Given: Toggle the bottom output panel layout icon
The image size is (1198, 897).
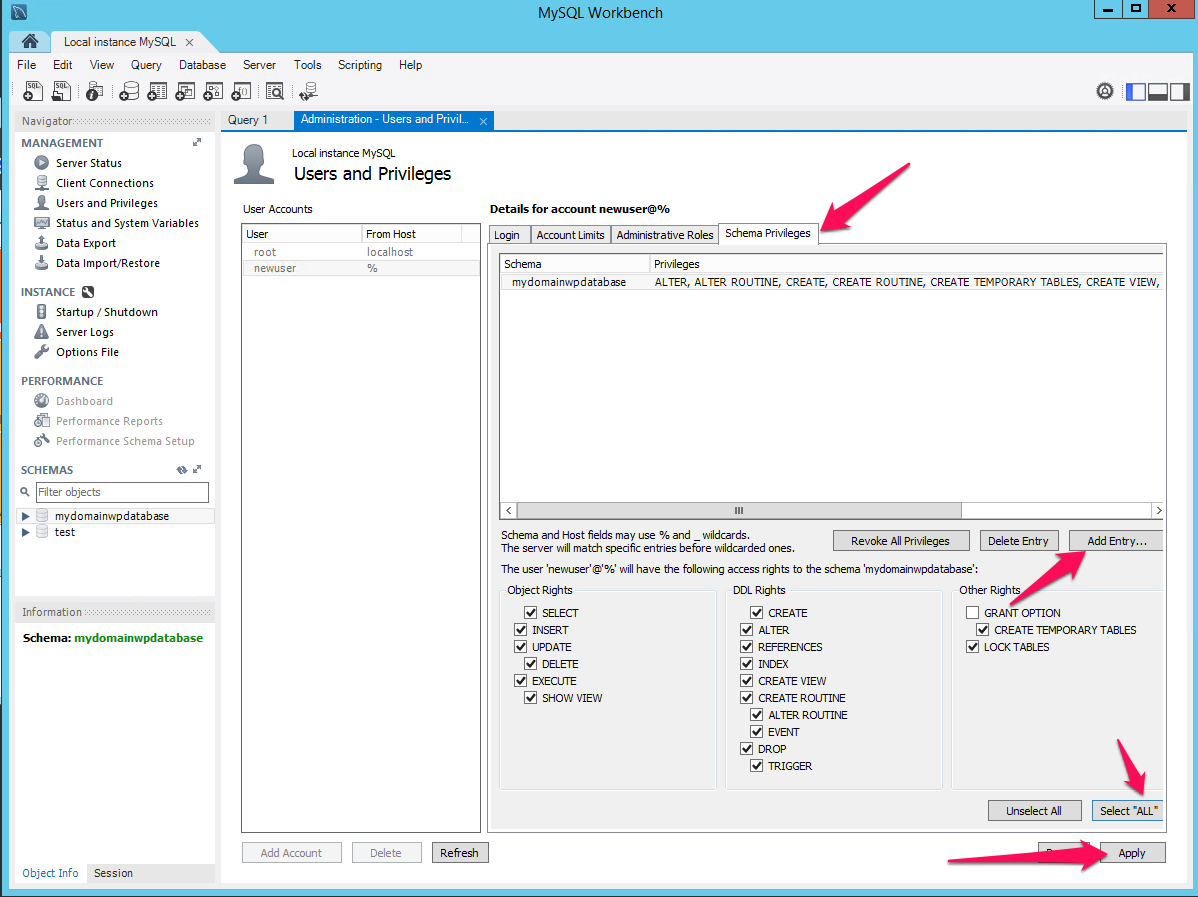Looking at the screenshot, I should (x=1158, y=91).
